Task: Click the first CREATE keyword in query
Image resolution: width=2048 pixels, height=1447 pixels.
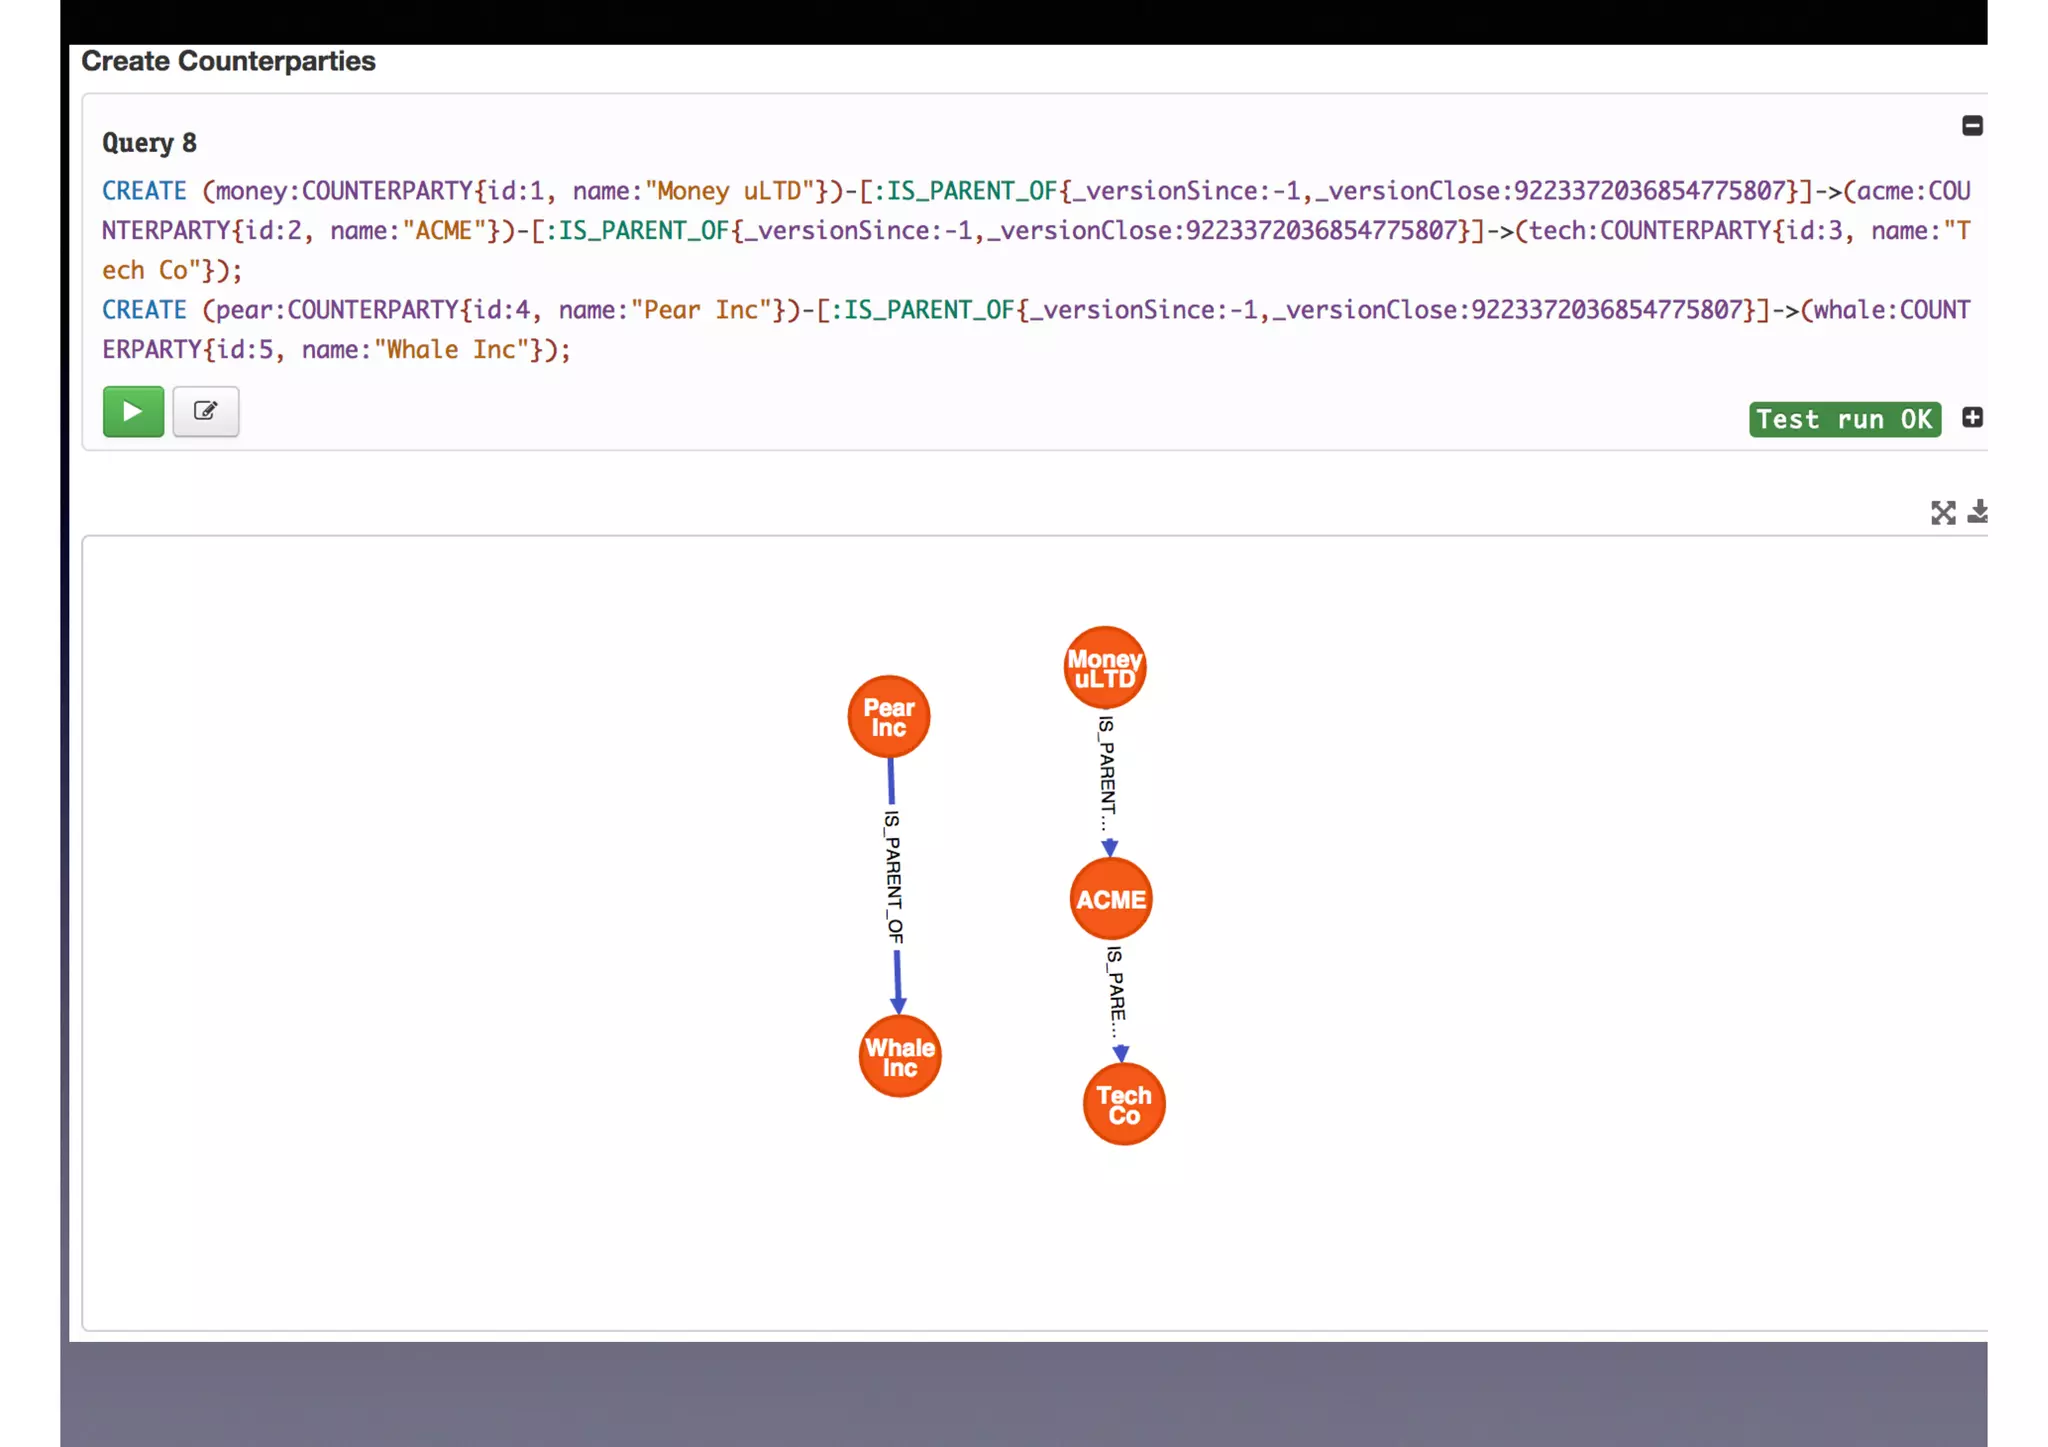Action: 144,191
